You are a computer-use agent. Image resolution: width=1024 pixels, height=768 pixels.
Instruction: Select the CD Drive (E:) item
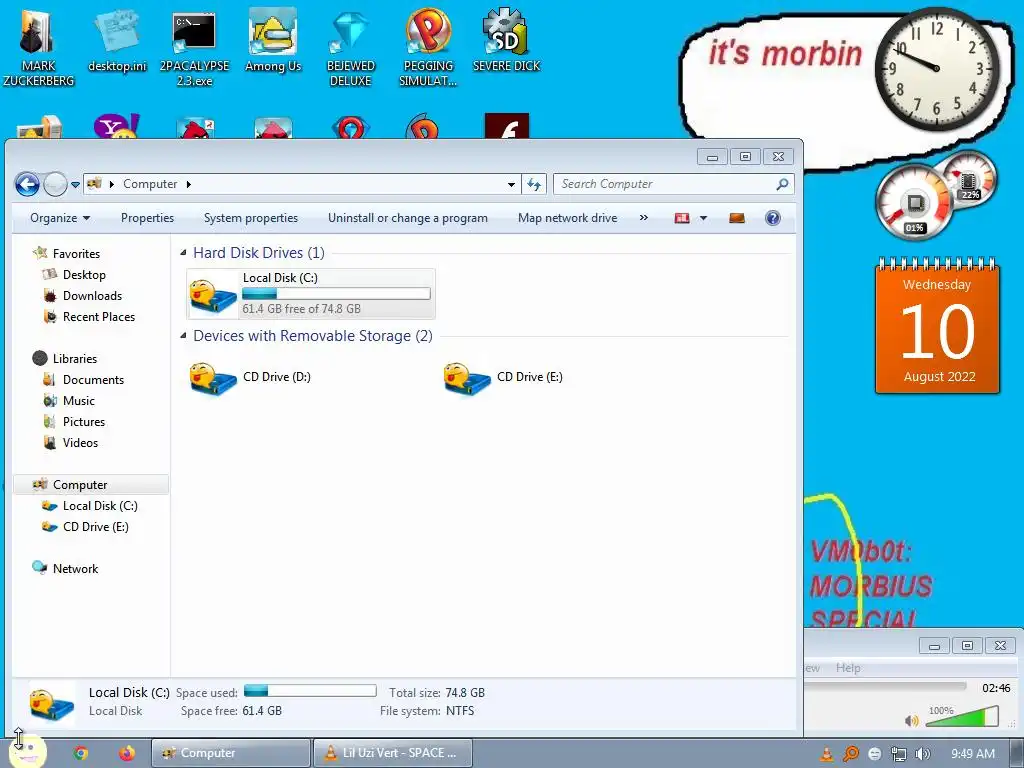tap(504, 377)
